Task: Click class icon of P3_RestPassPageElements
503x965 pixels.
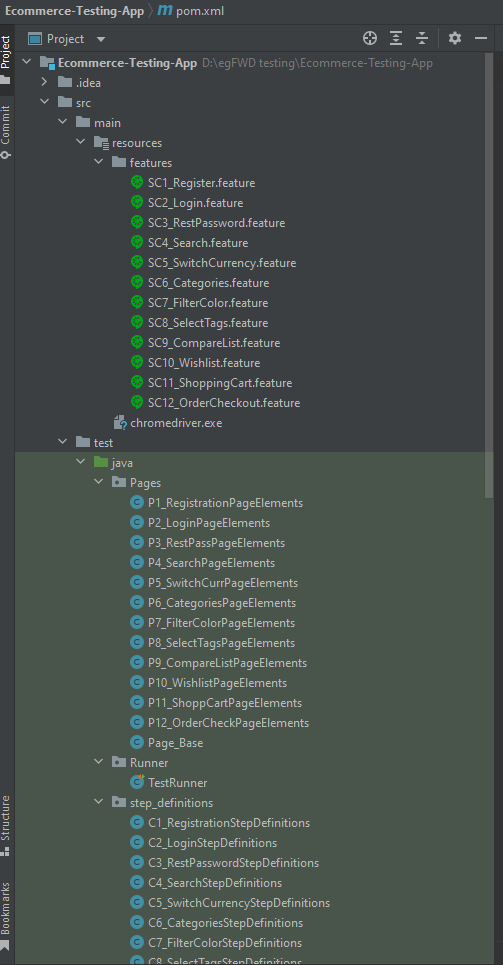Action: [137, 543]
